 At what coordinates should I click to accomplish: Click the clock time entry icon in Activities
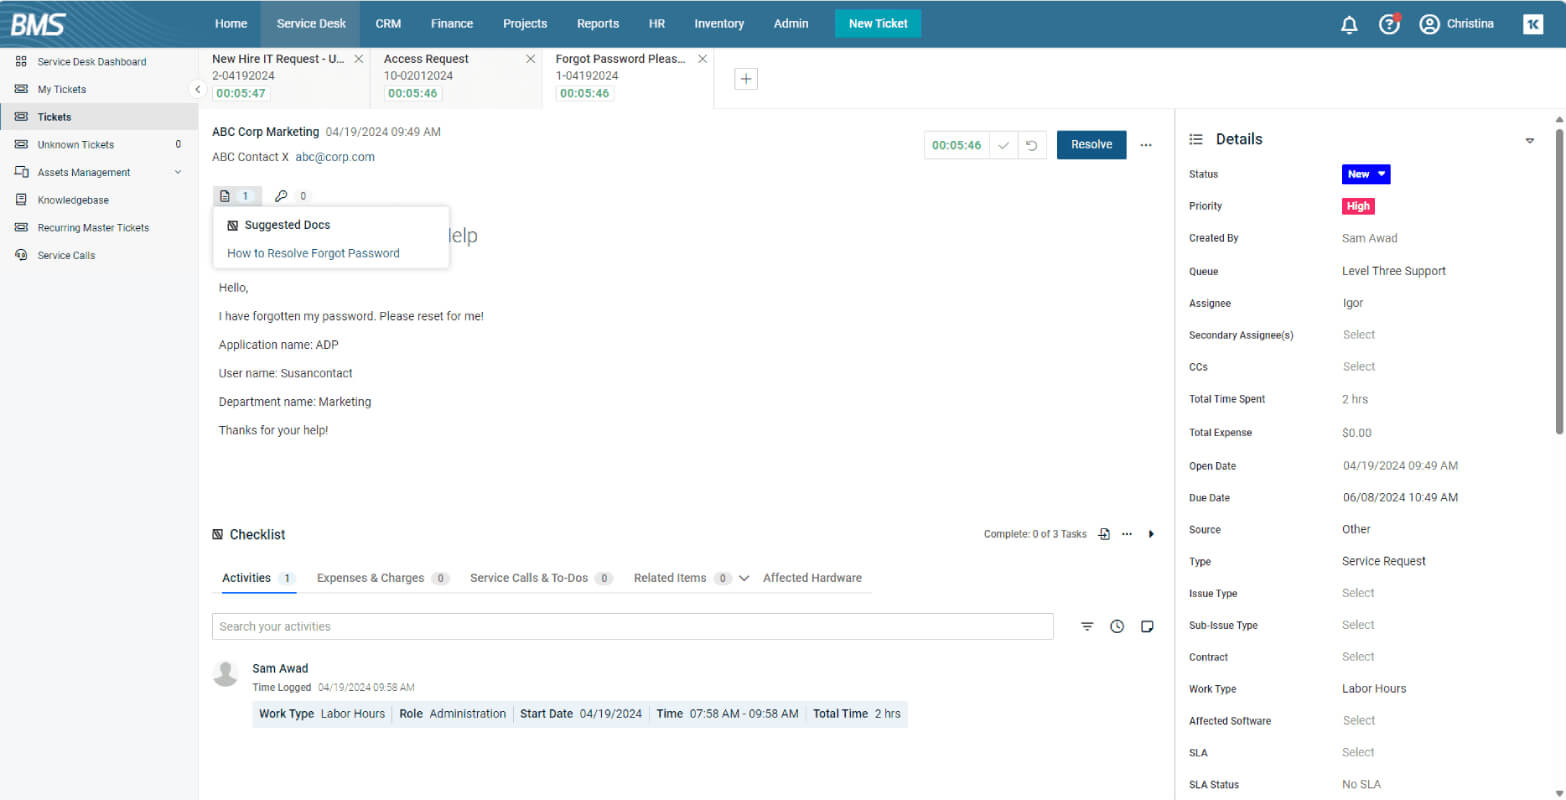tap(1117, 626)
